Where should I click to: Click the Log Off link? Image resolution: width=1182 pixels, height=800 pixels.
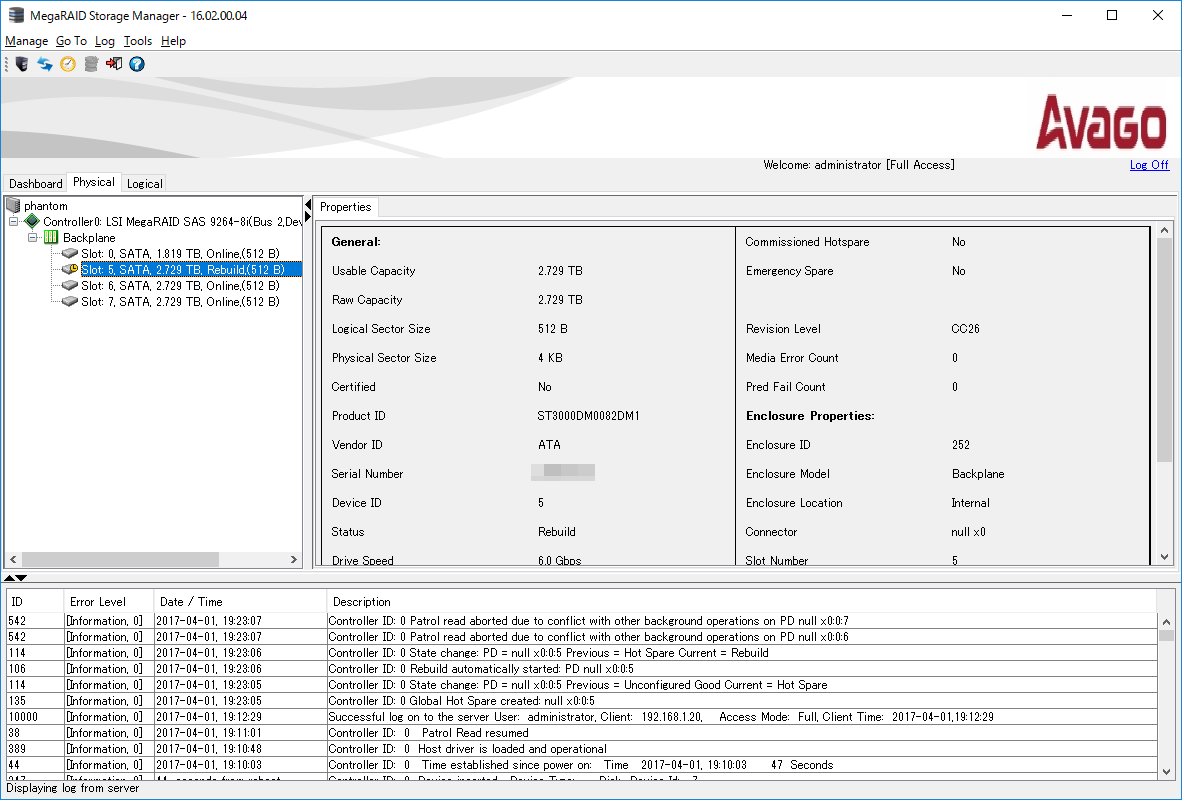pos(1149,164)
